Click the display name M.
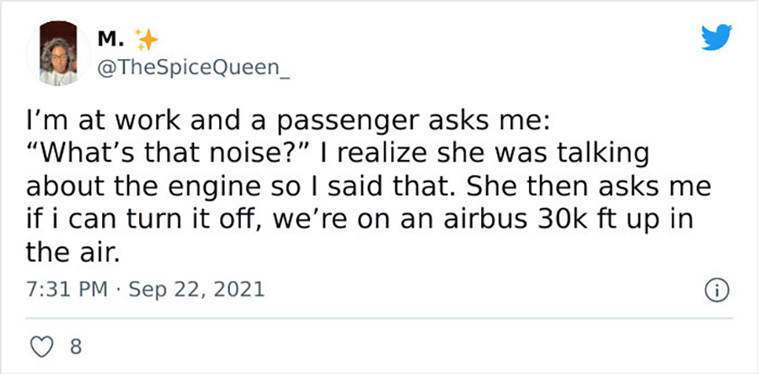 [x=110, y=40]
